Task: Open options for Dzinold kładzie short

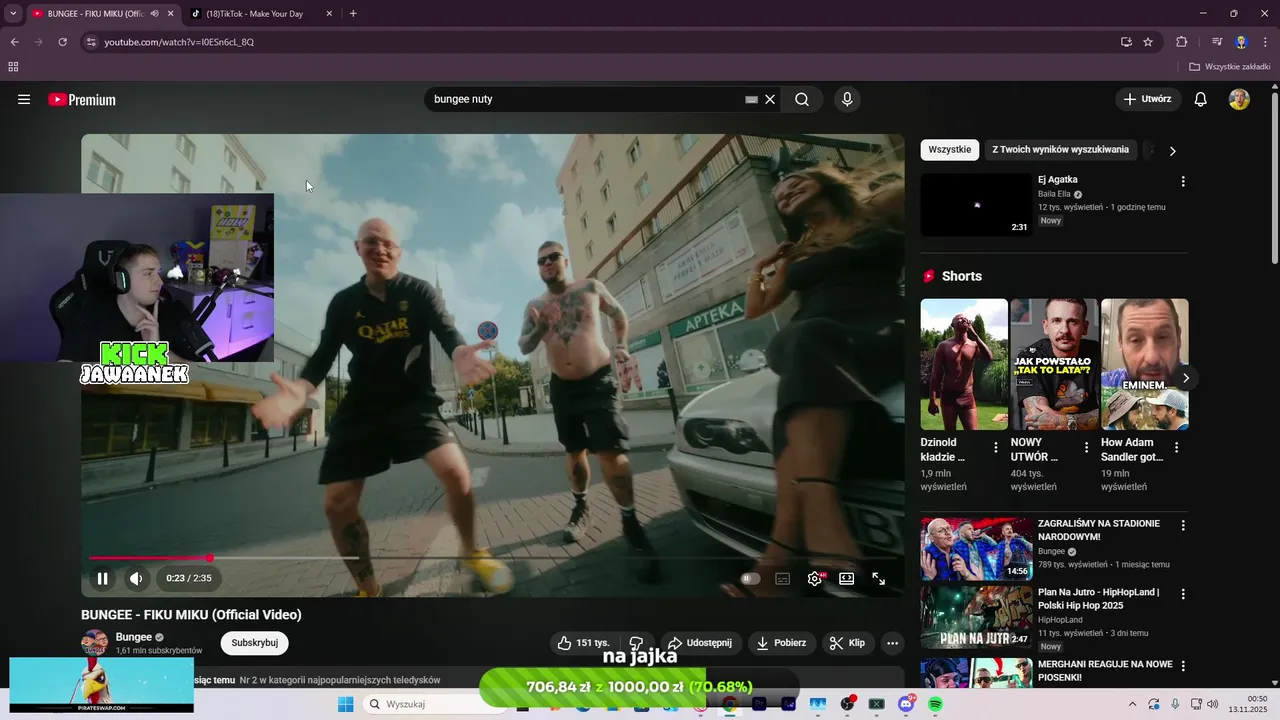Action: coord(995,448)
